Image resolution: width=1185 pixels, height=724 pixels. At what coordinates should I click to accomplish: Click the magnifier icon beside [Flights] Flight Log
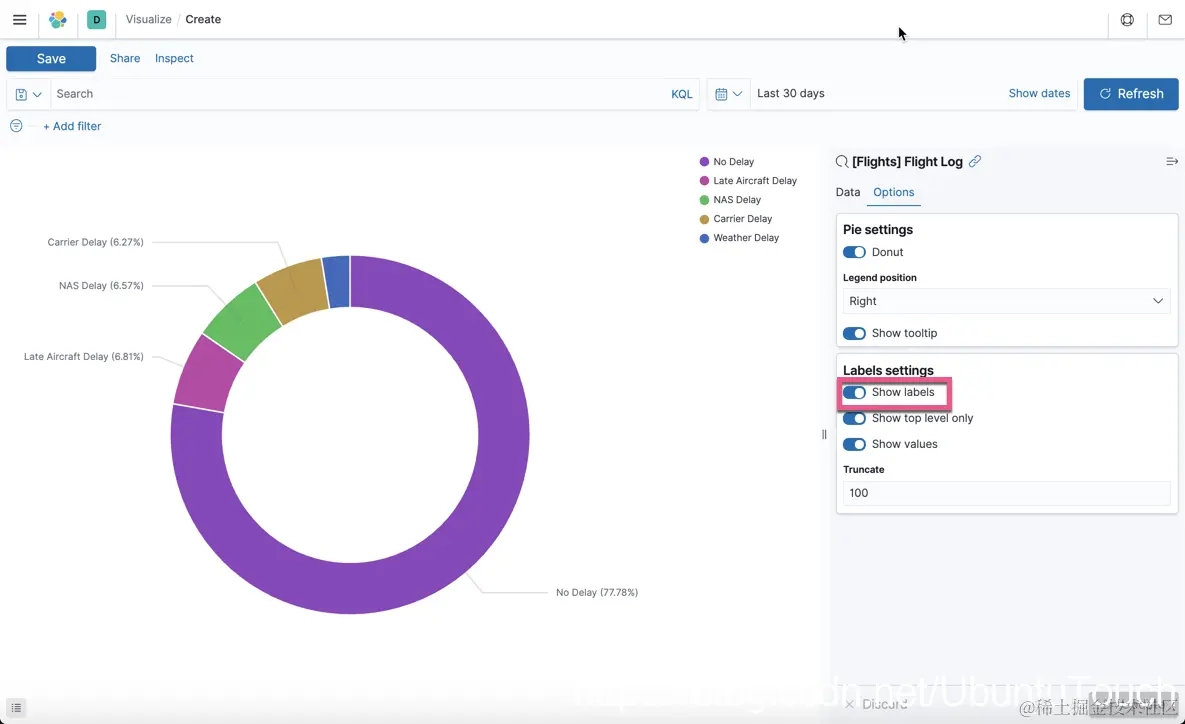click(842, 162)
